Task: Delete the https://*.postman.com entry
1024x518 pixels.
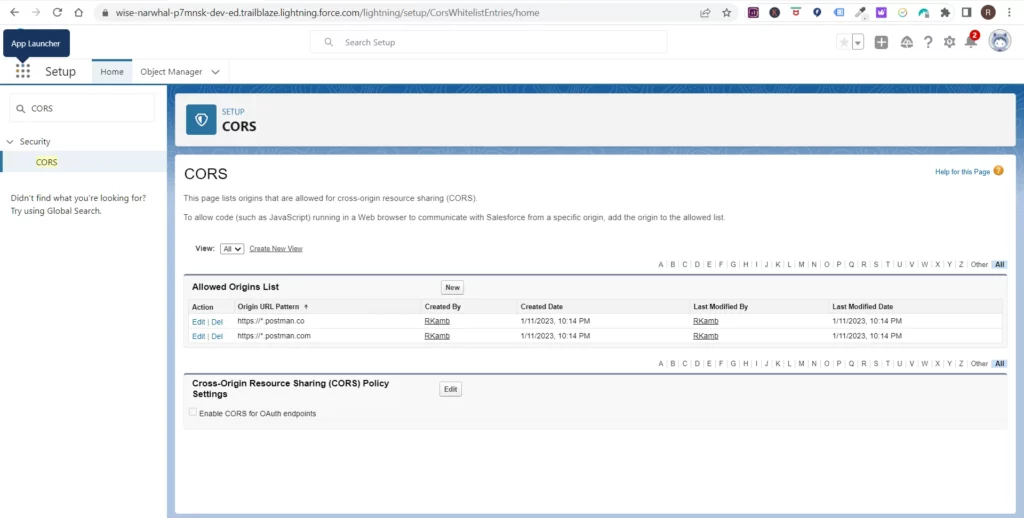Action: click(217, 336)
